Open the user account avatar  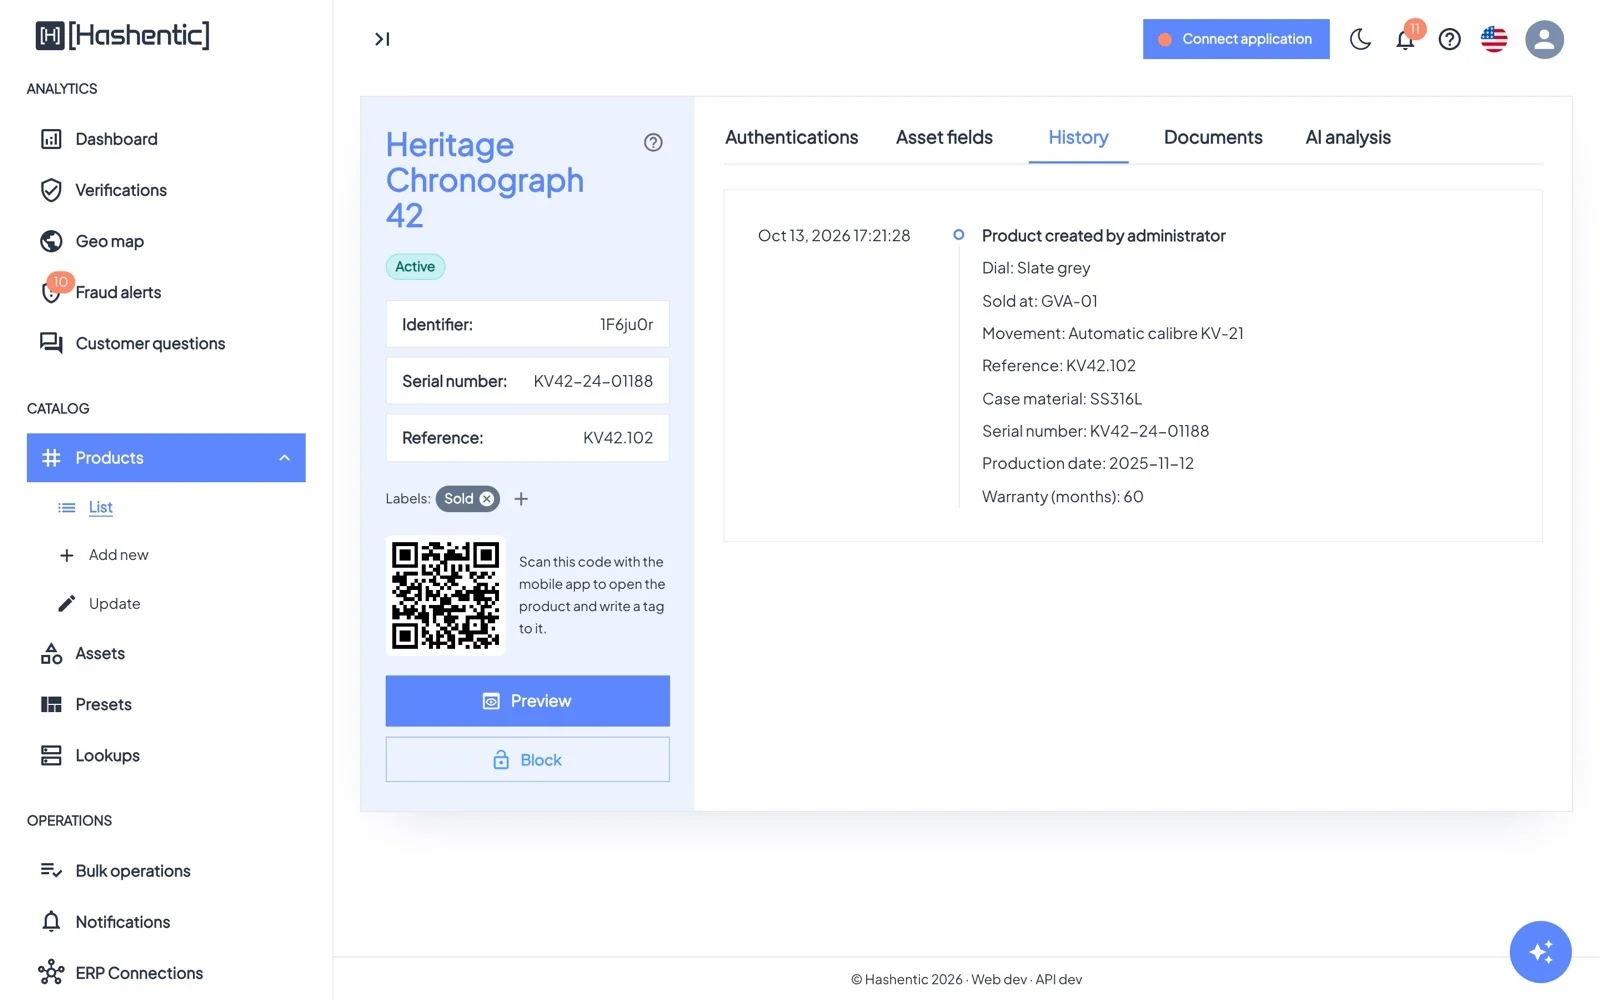(x=1544, y=39)
